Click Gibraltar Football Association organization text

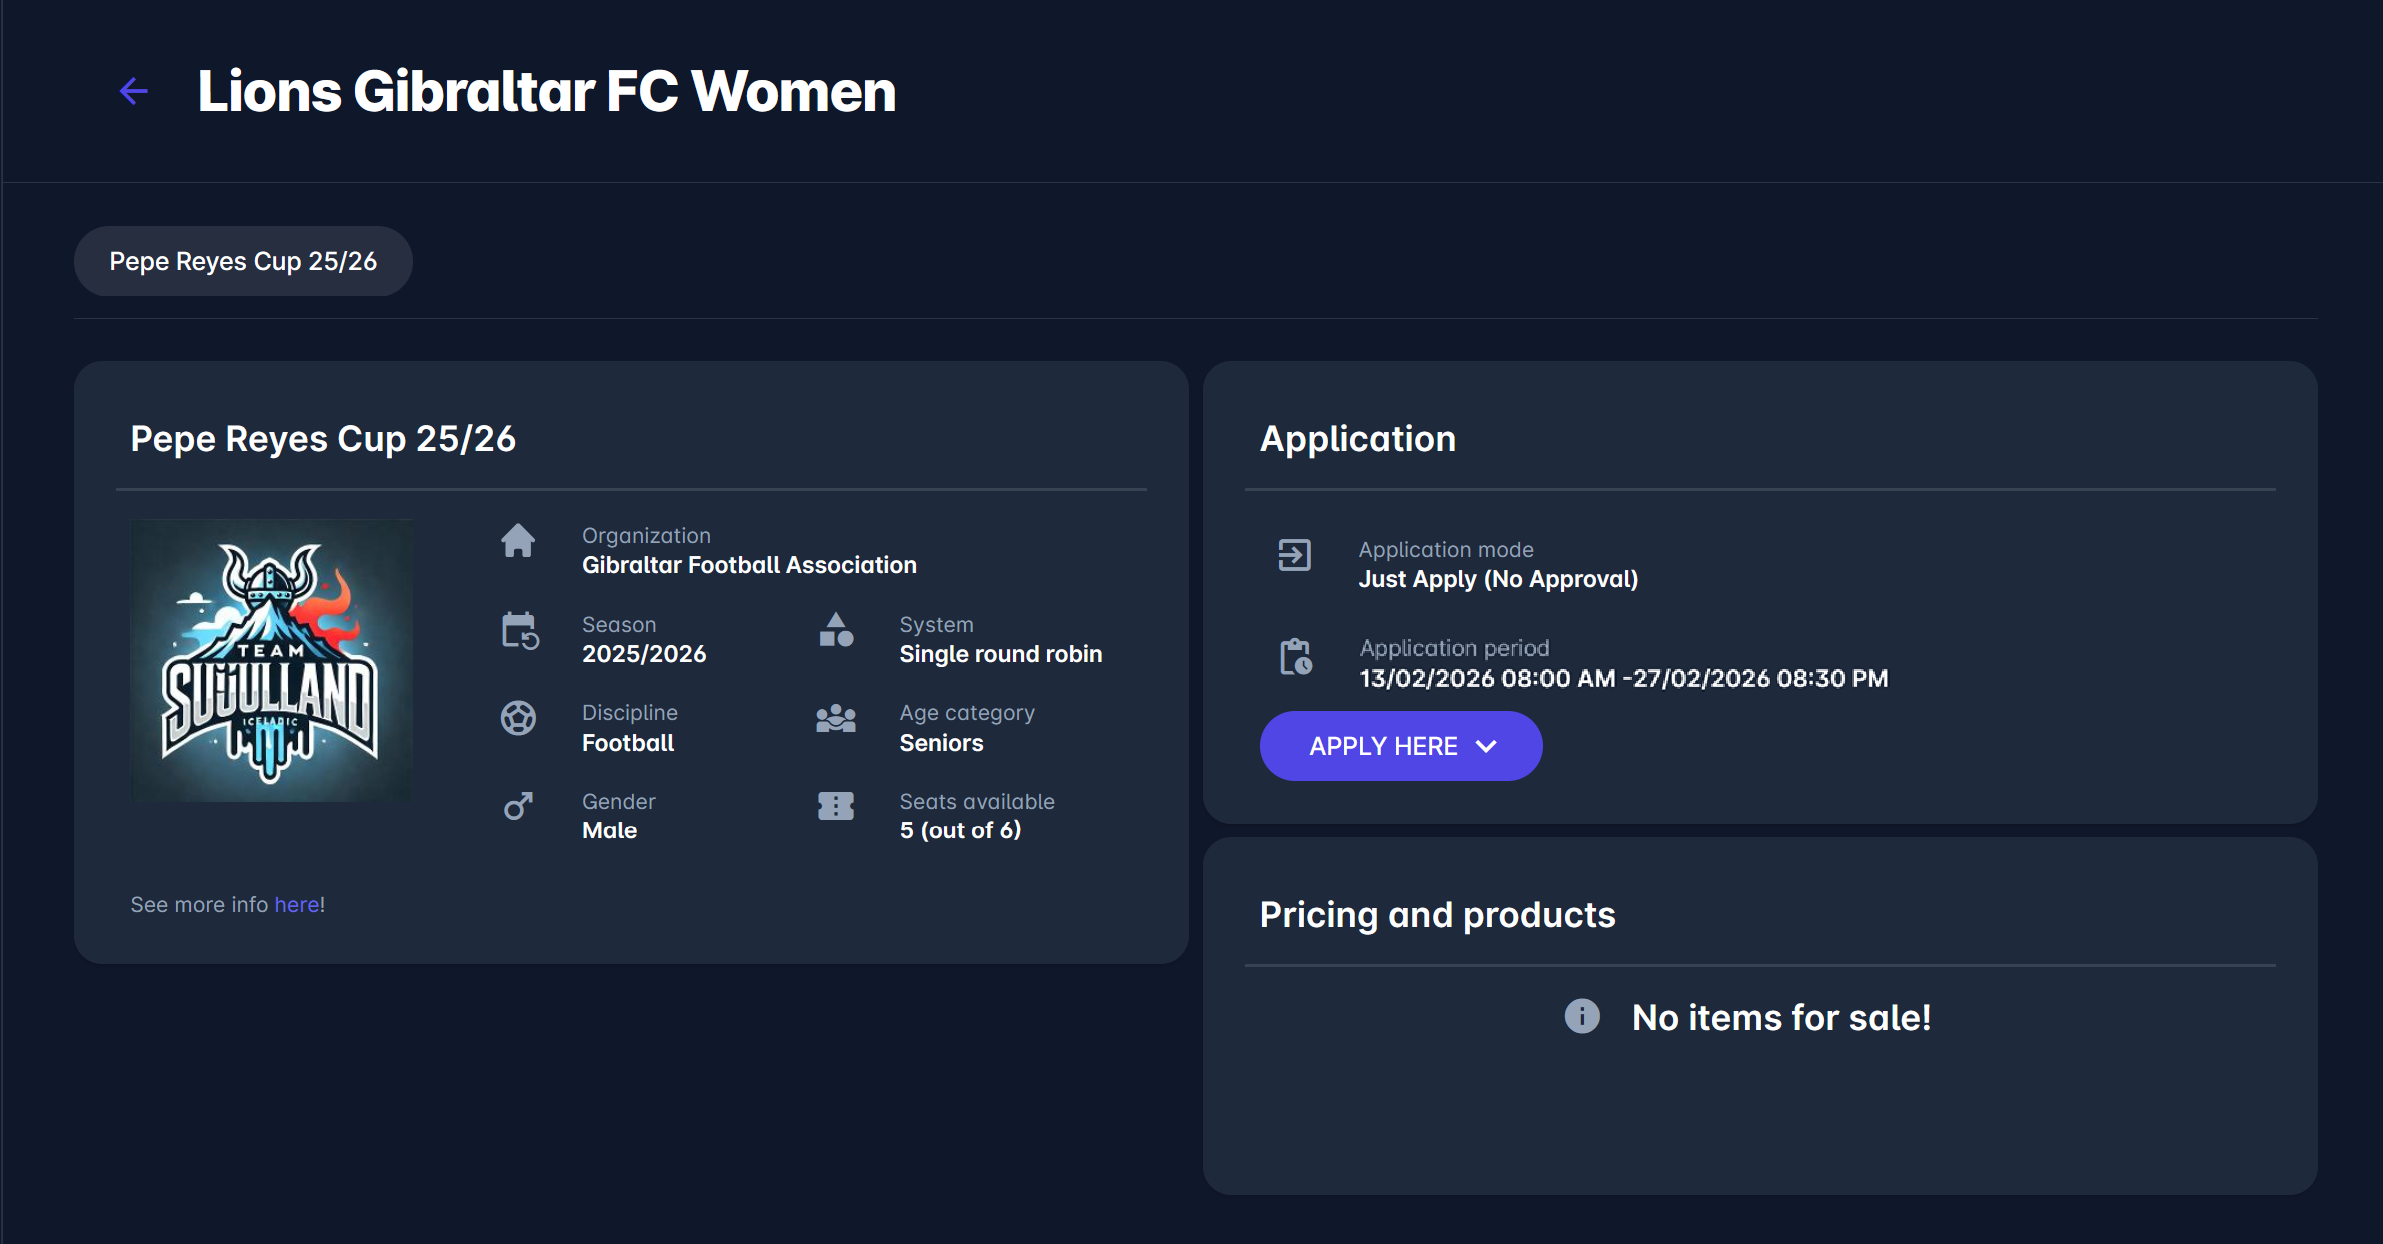(x=749, y=565)
